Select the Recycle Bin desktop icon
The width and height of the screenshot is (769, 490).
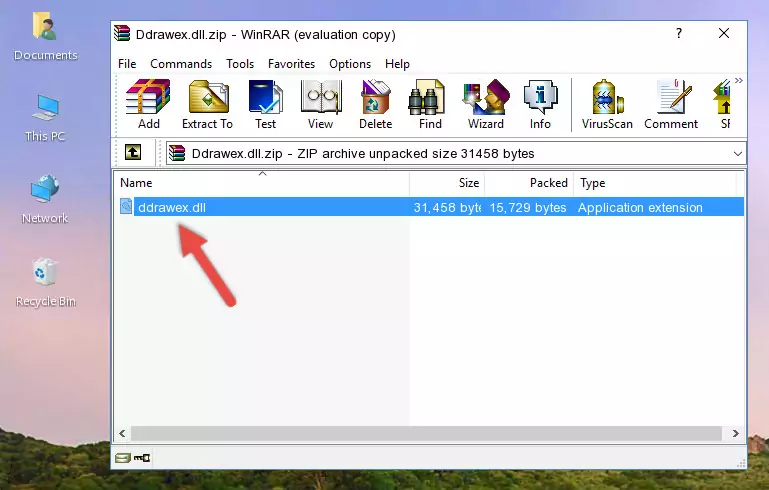click(x=46, y=283)
